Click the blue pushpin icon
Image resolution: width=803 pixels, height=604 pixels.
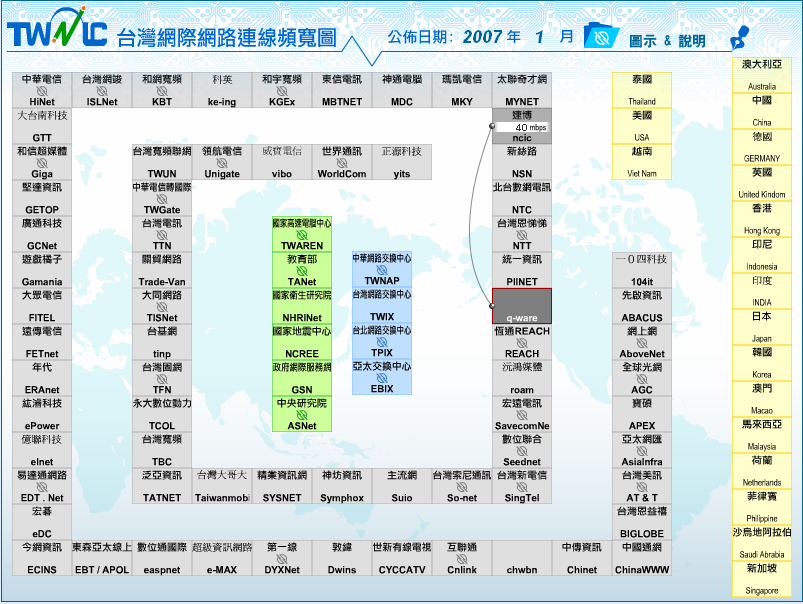740,37
